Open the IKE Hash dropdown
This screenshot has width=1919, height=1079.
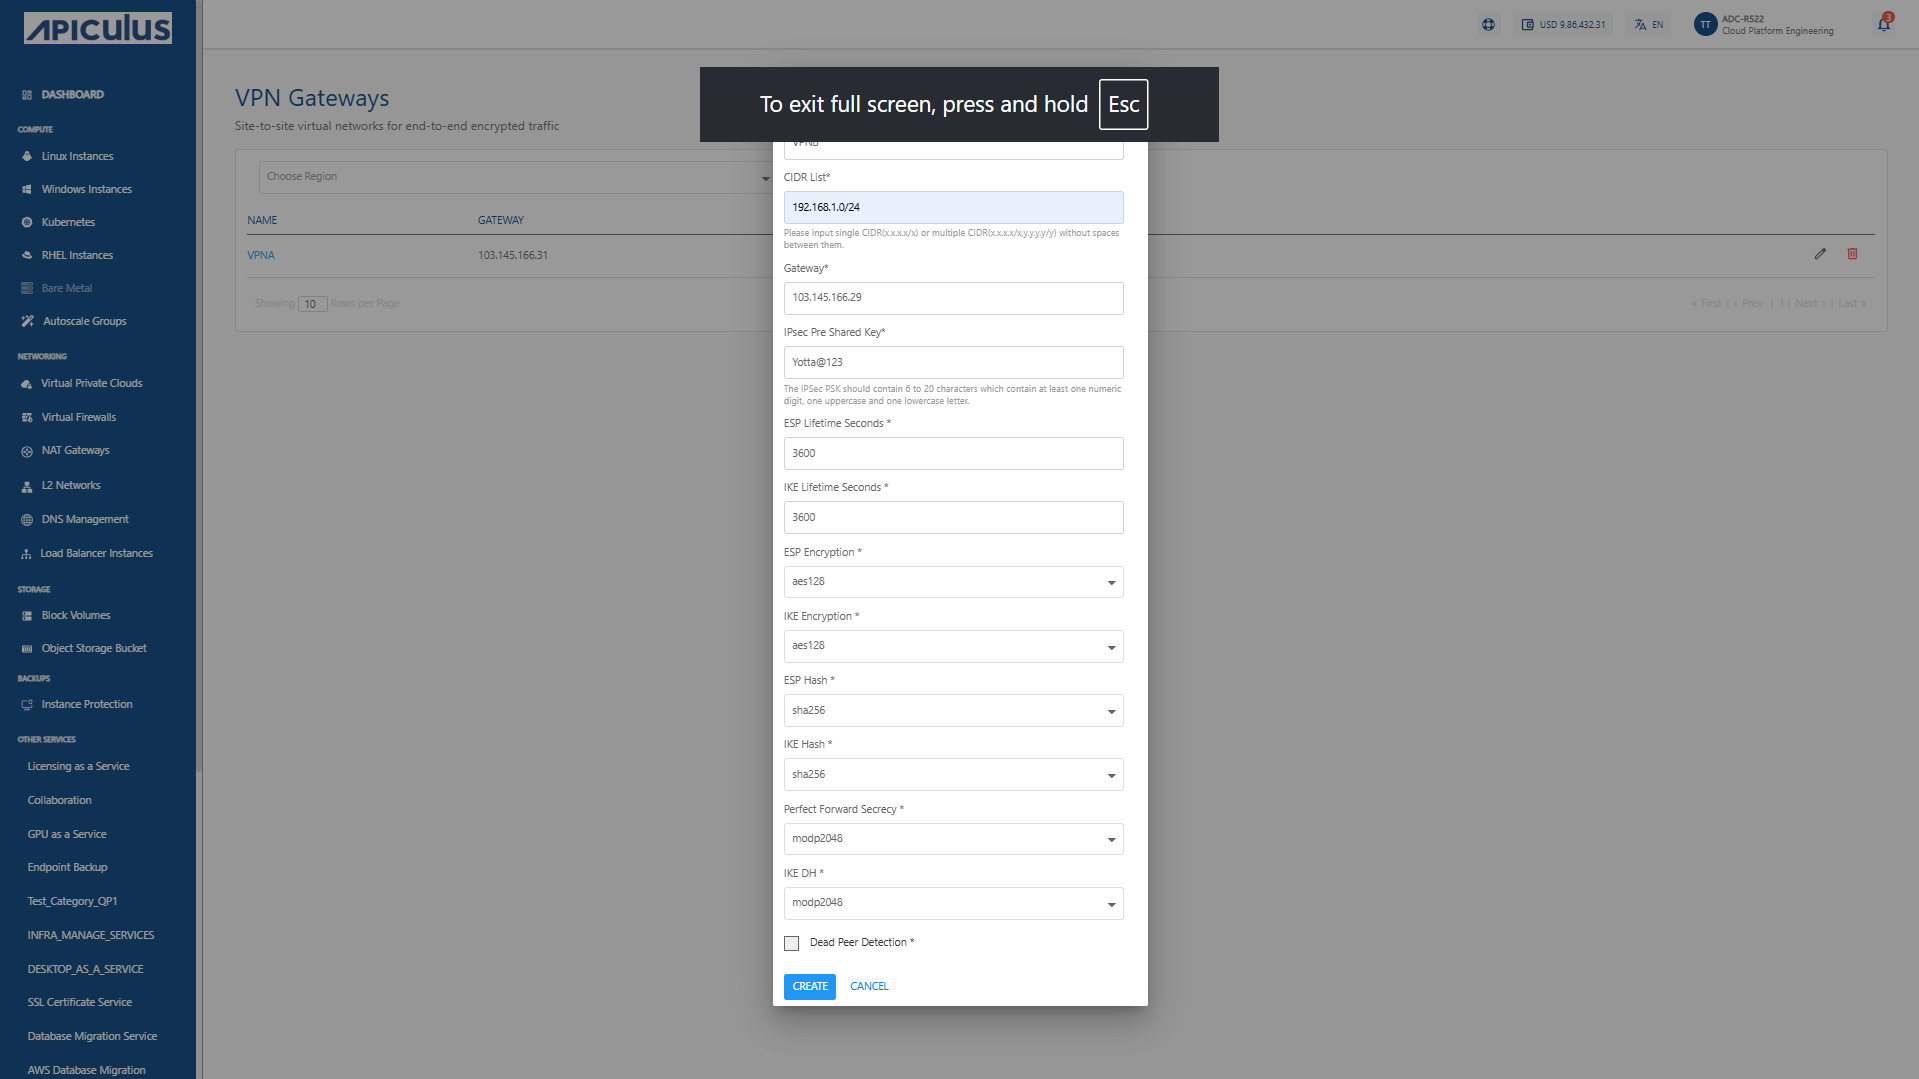tap(953, 775)
